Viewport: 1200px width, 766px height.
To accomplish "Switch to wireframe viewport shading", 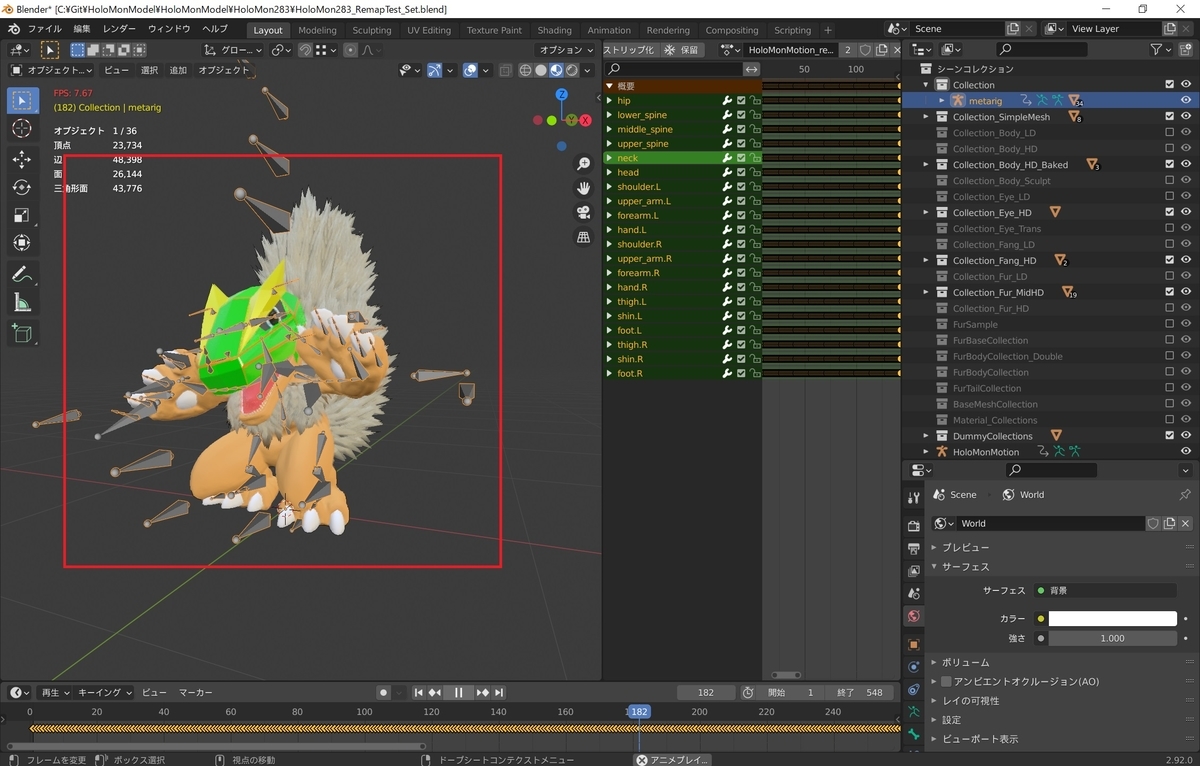I will [526, 70].
